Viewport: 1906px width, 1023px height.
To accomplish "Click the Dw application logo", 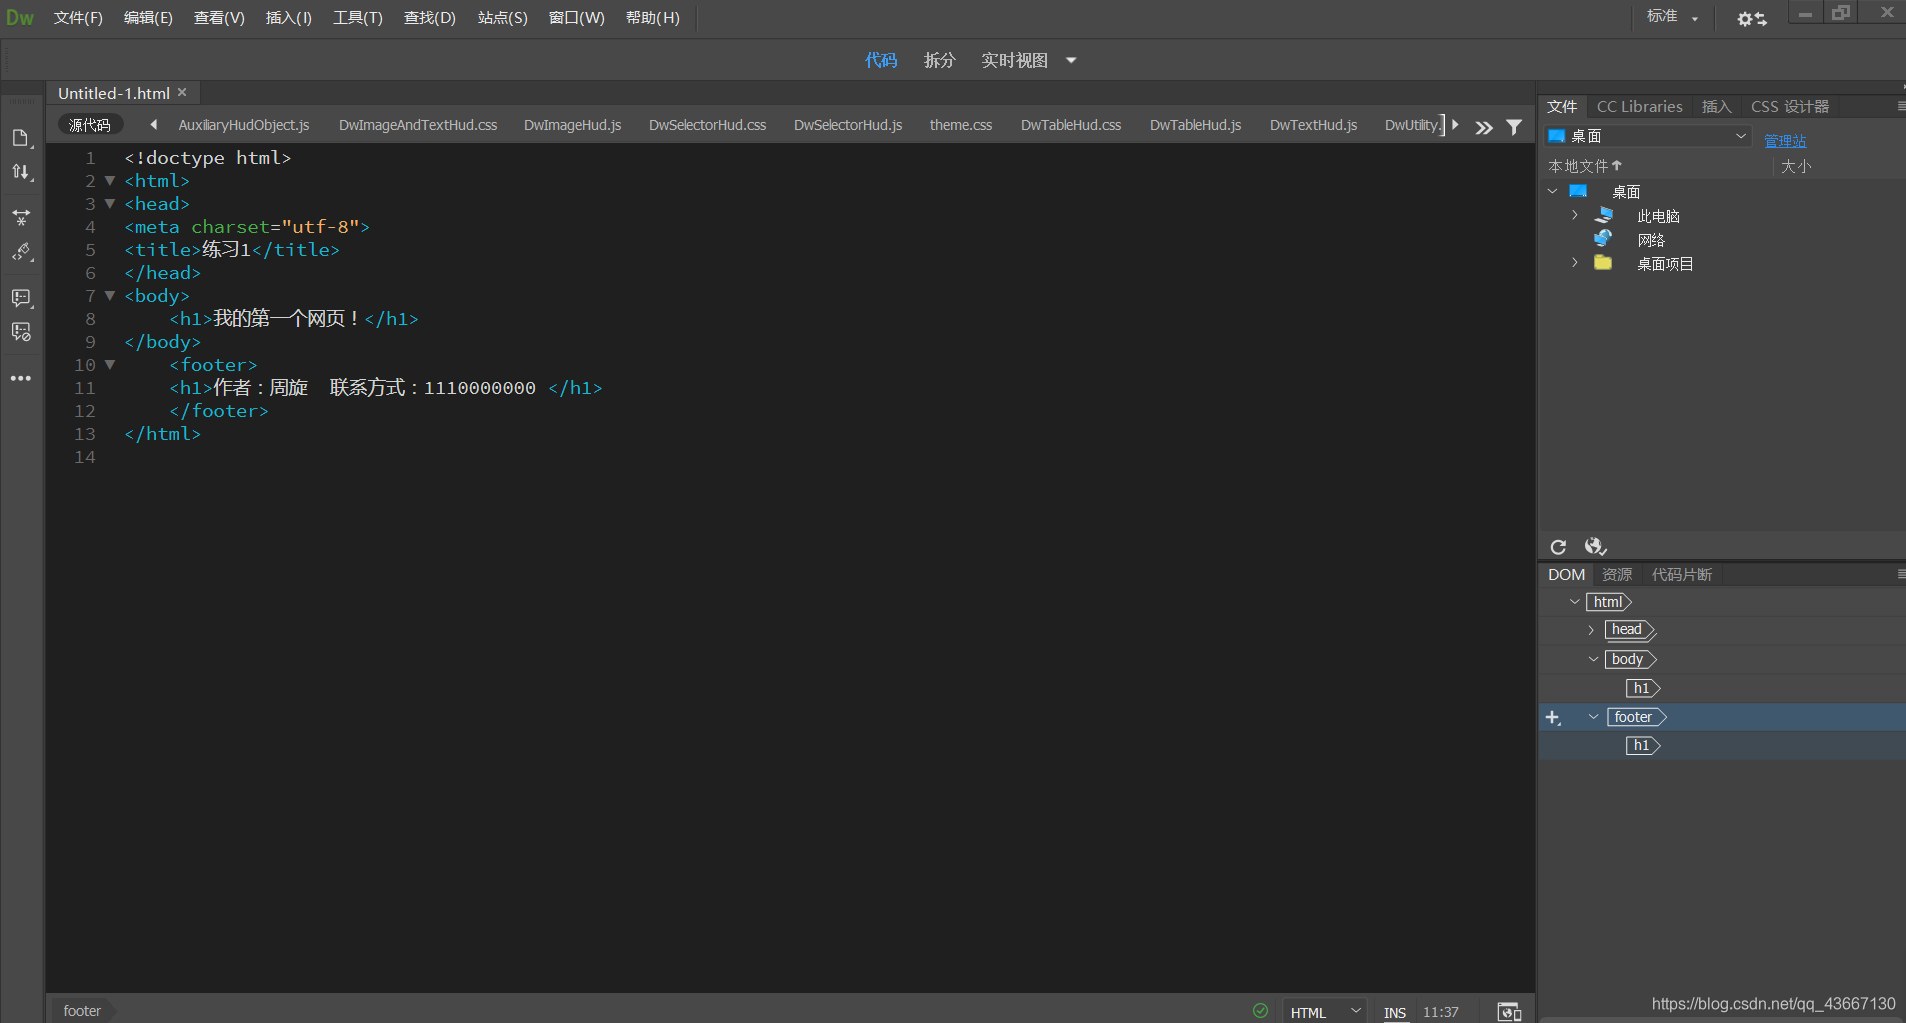I will (x=20, y=18).
